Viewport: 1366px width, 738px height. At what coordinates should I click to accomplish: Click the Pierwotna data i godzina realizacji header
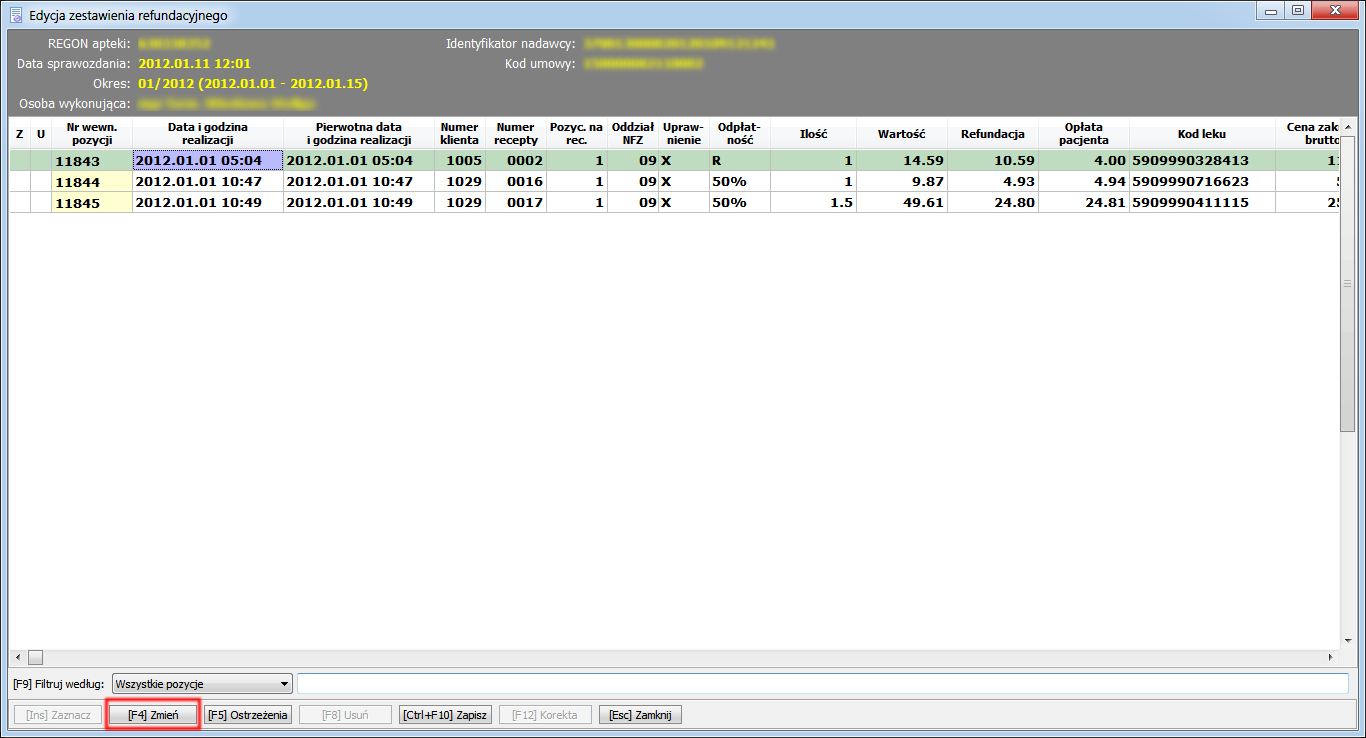(359, 134)
